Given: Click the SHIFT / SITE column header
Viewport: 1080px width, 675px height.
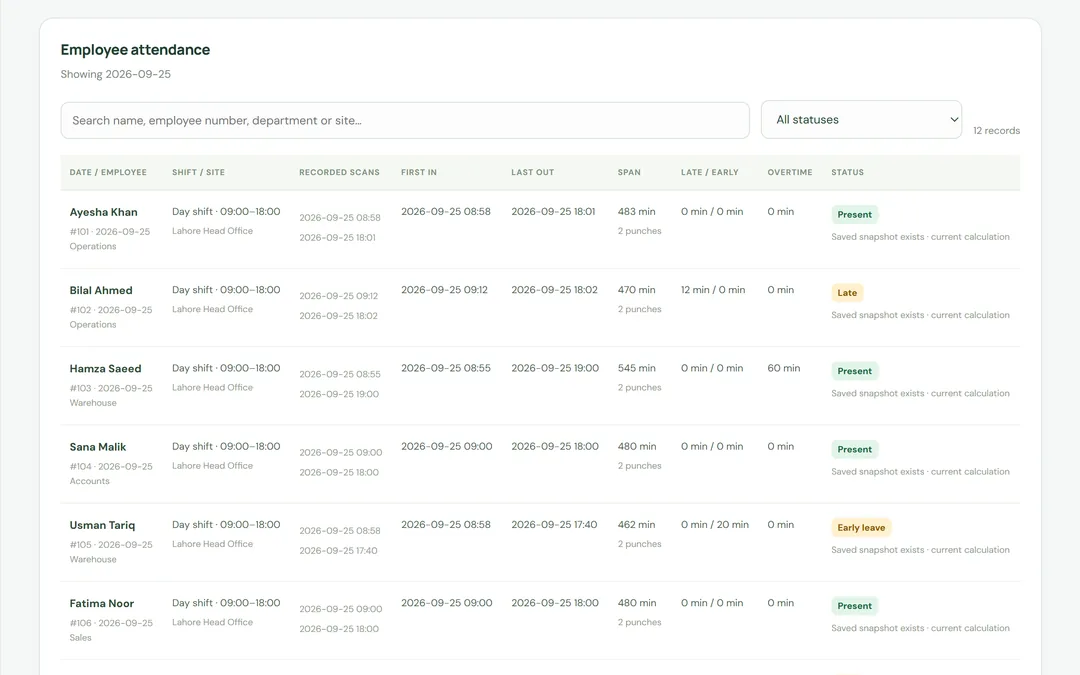Looking at the screenshot, I should pos(198,172).
